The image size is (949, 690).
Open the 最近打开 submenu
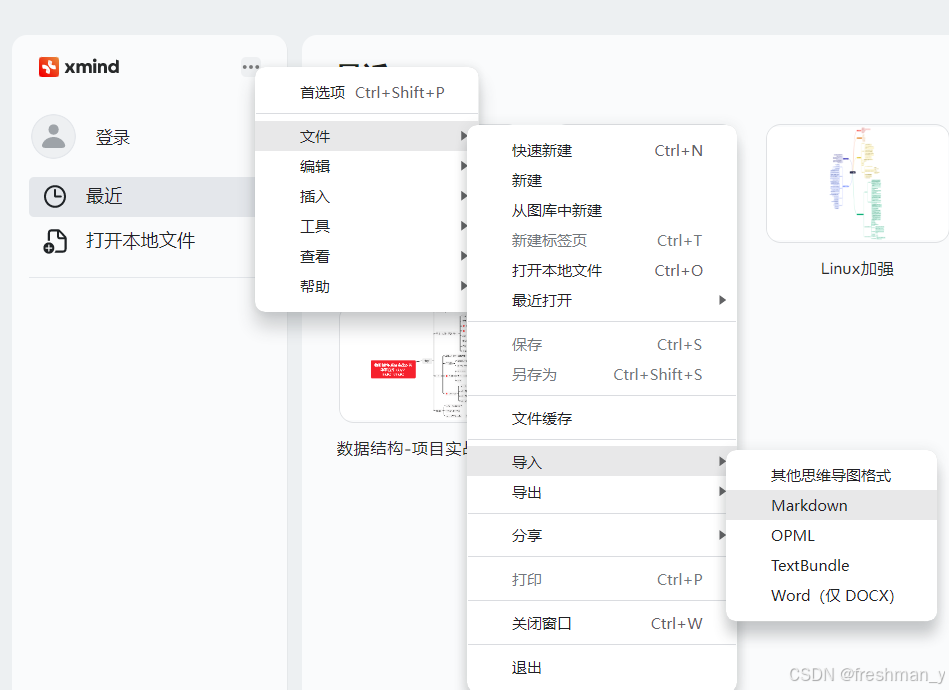tap(602, 300)
